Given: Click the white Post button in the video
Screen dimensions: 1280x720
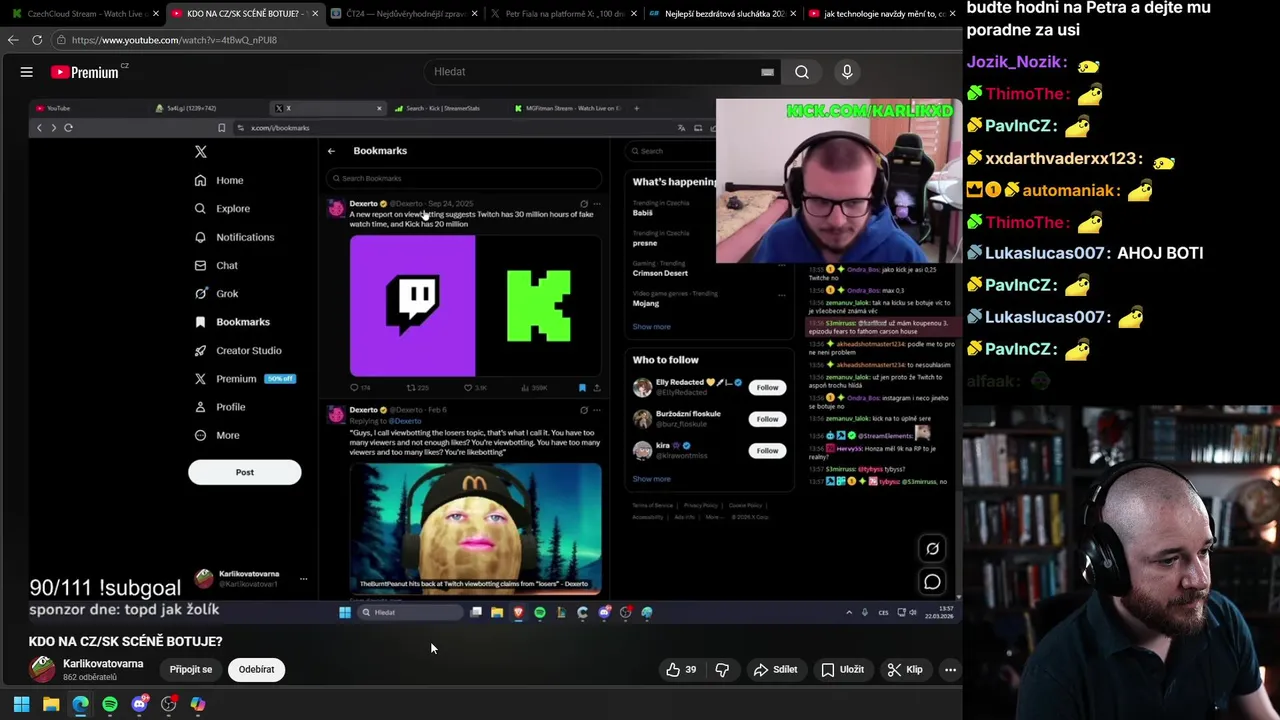Looking at the screenshot, I should point(245,472).
